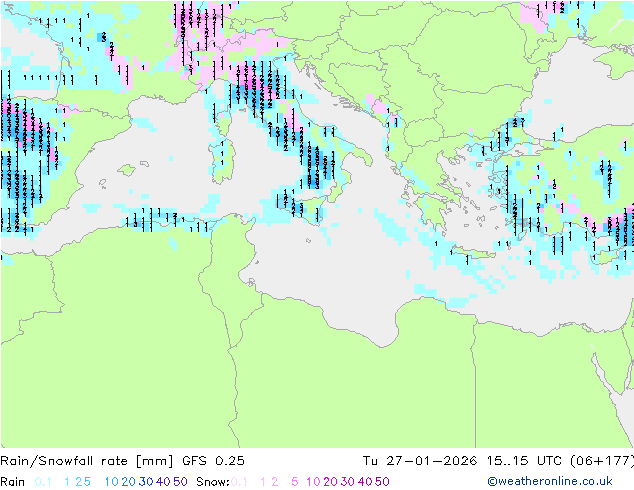
Task: Pick the 40 value in Snow legend
Action: pos(365,482)
